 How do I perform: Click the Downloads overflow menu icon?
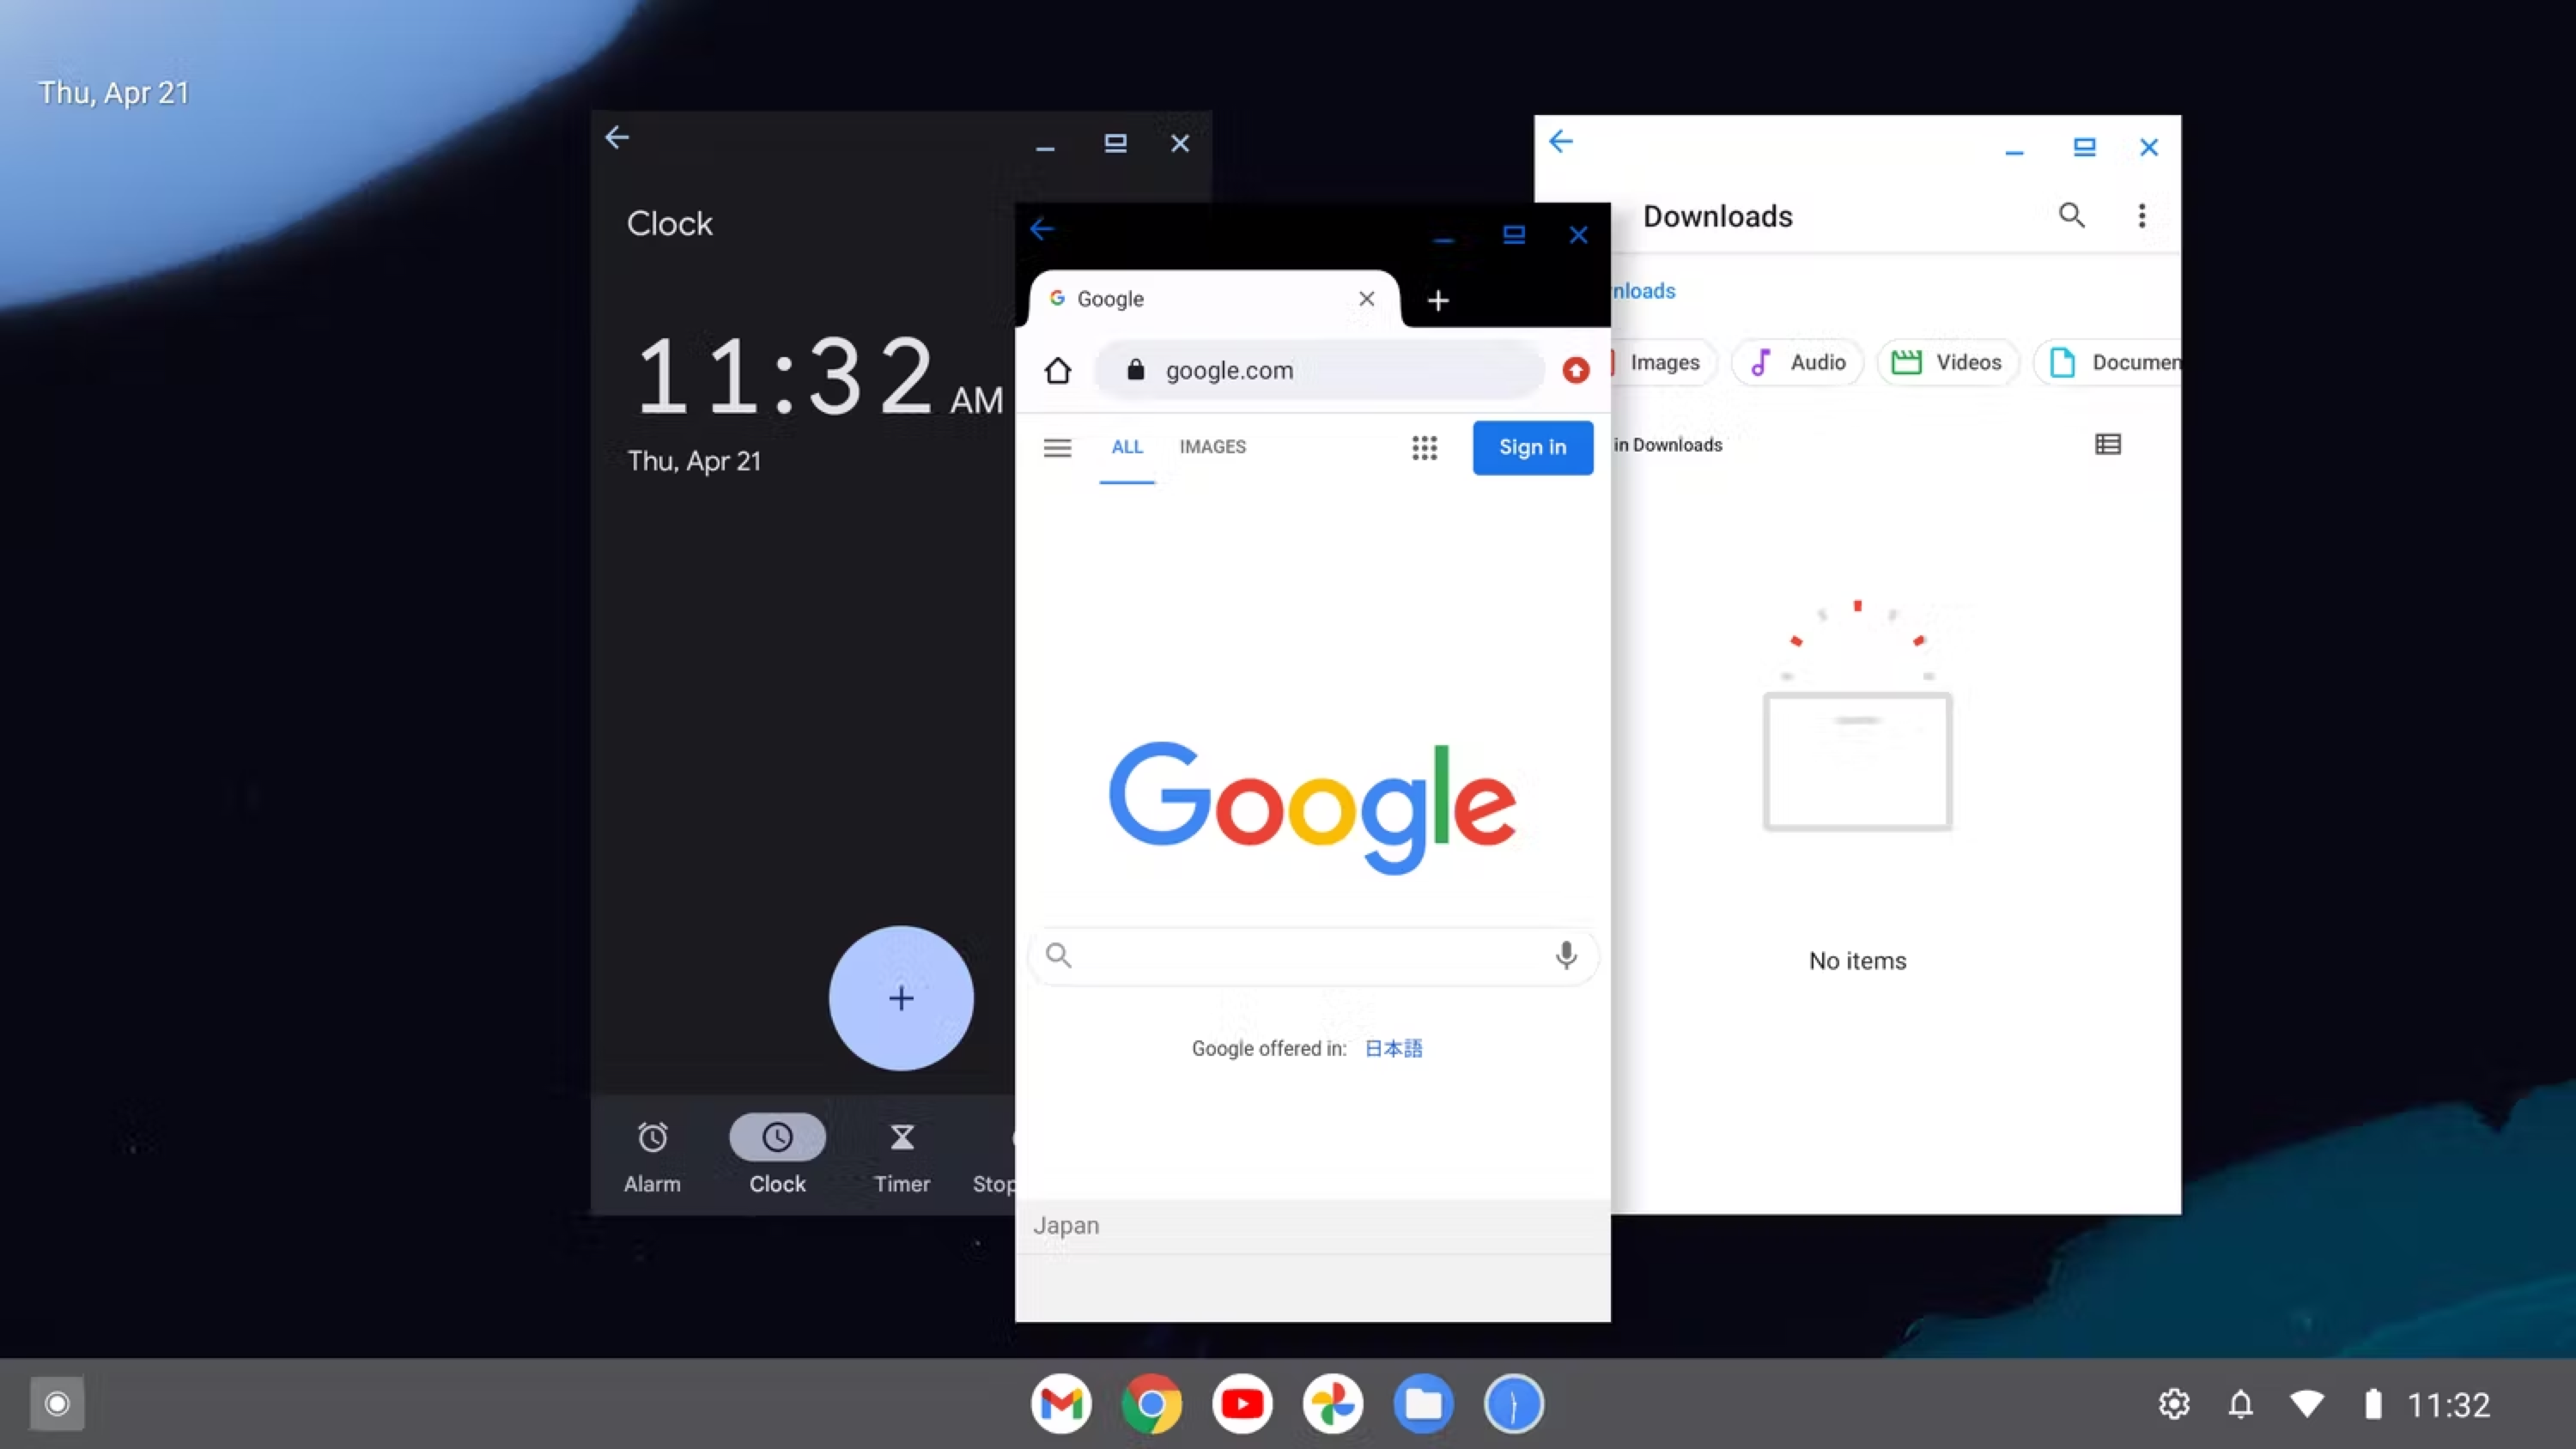pyautogui.click(x=2142, y=215)
